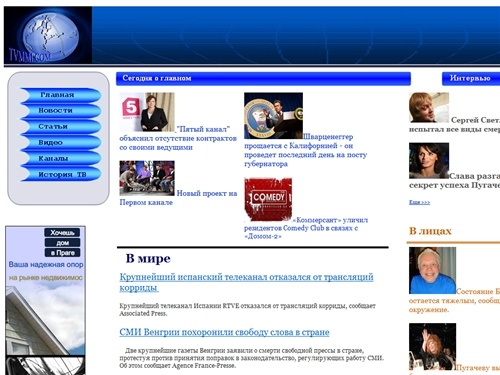The height and width of the screenshot is (375, 500).
Task: Click the TVMMF.COM globe logo
Action: tap(48, 35)
